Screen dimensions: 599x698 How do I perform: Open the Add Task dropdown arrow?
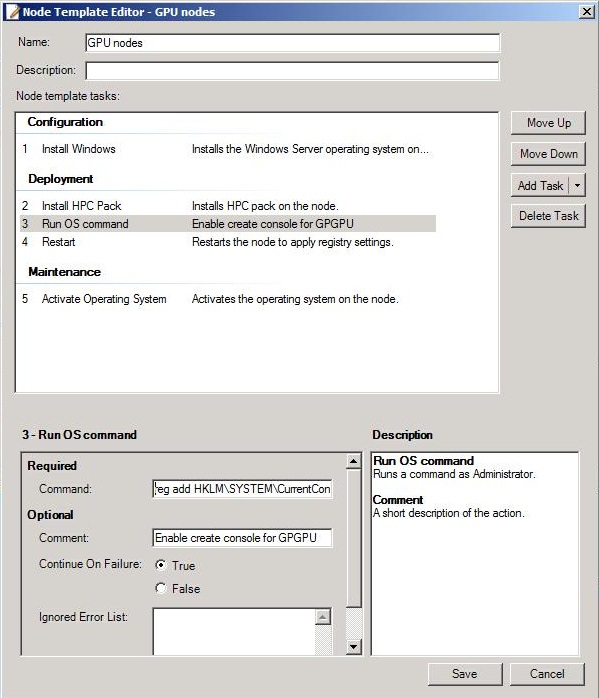(577, 185)
